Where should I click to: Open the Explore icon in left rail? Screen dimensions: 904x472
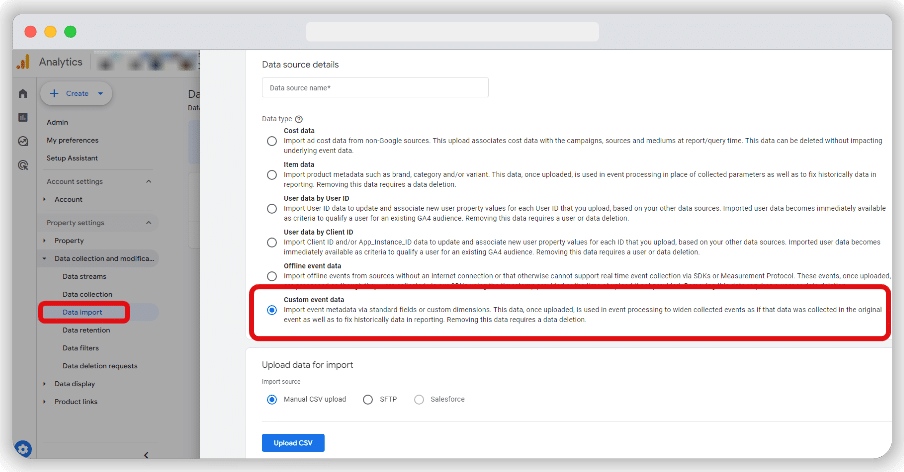23,141
